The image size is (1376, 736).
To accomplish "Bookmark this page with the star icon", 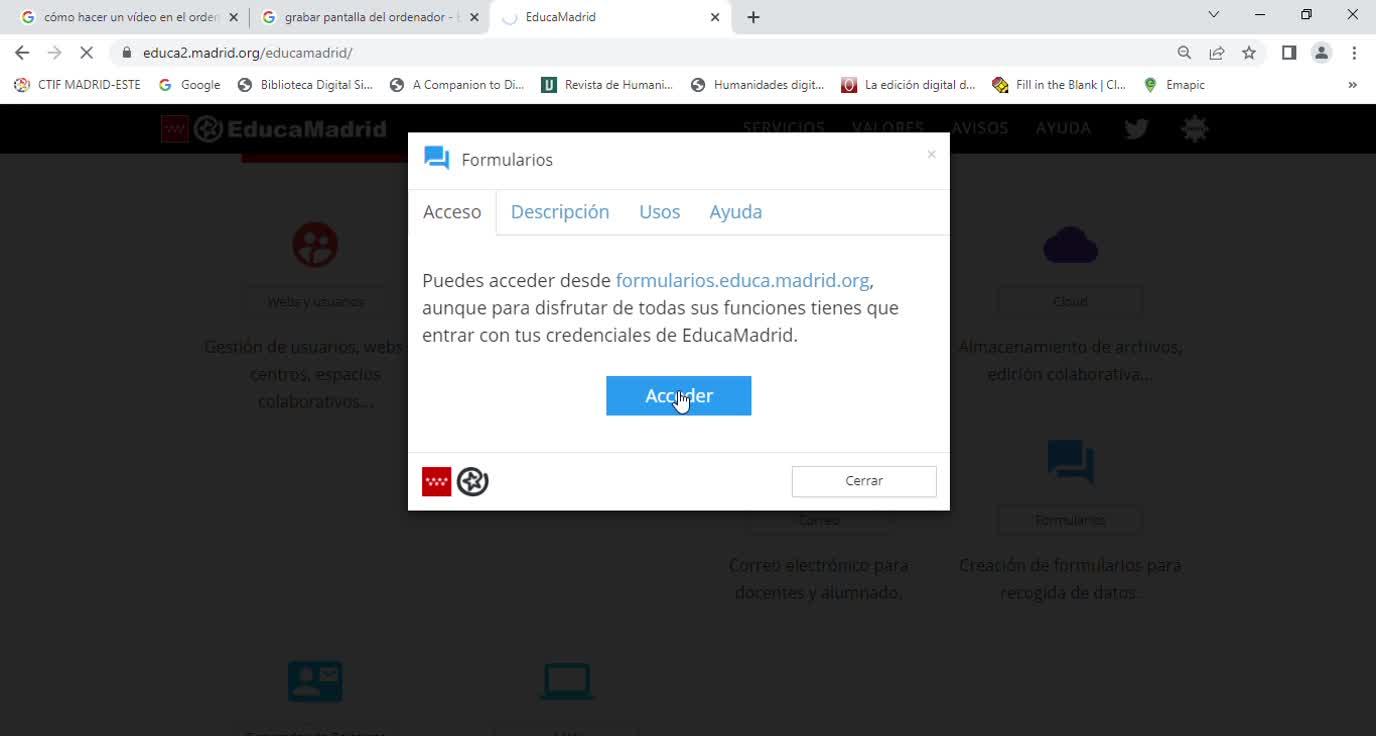I will coord(1249,53).
